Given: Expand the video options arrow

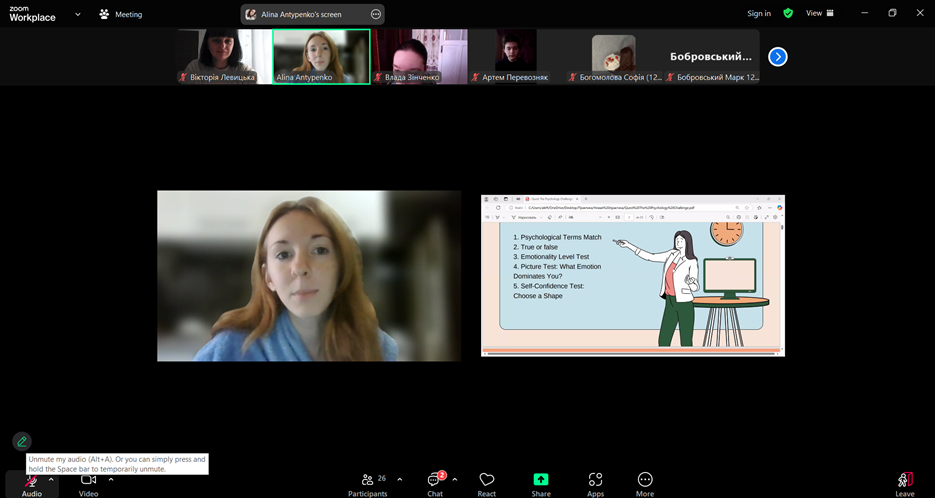Looking at the screenshot, I should [x=111, y=479].
